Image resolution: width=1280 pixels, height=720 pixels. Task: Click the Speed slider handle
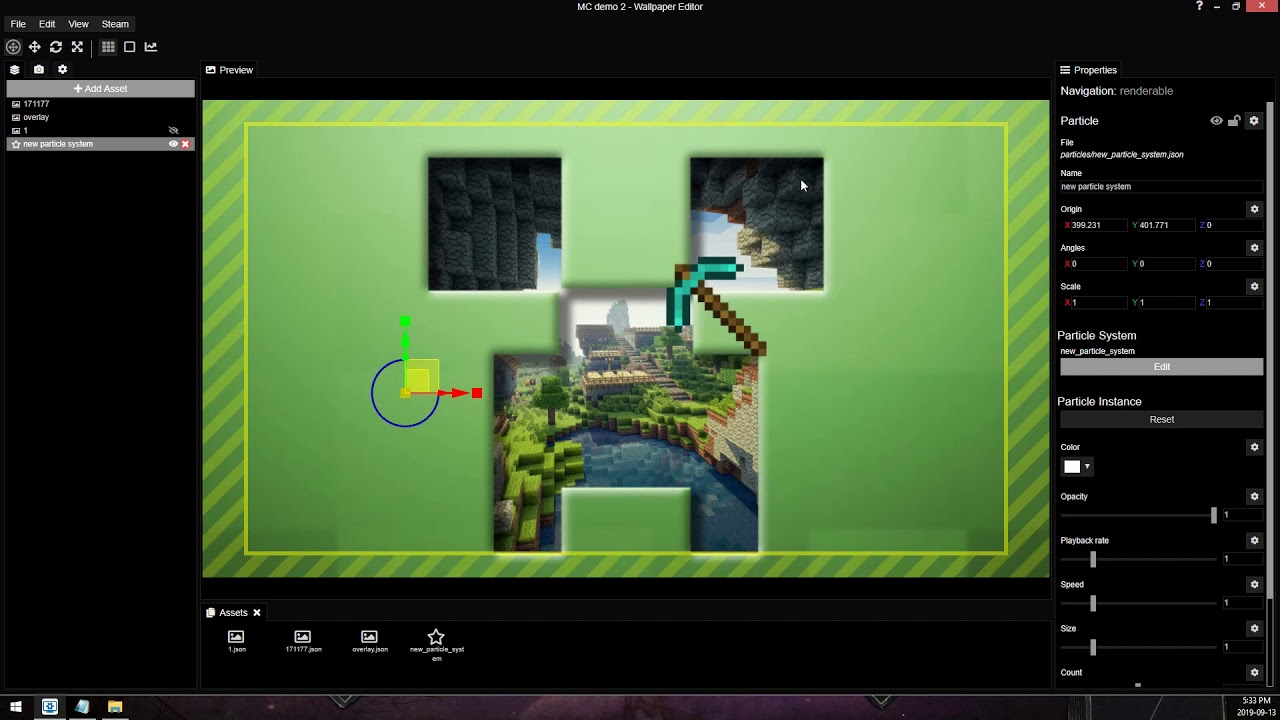pyautogui.click(x=1093, y=603)
